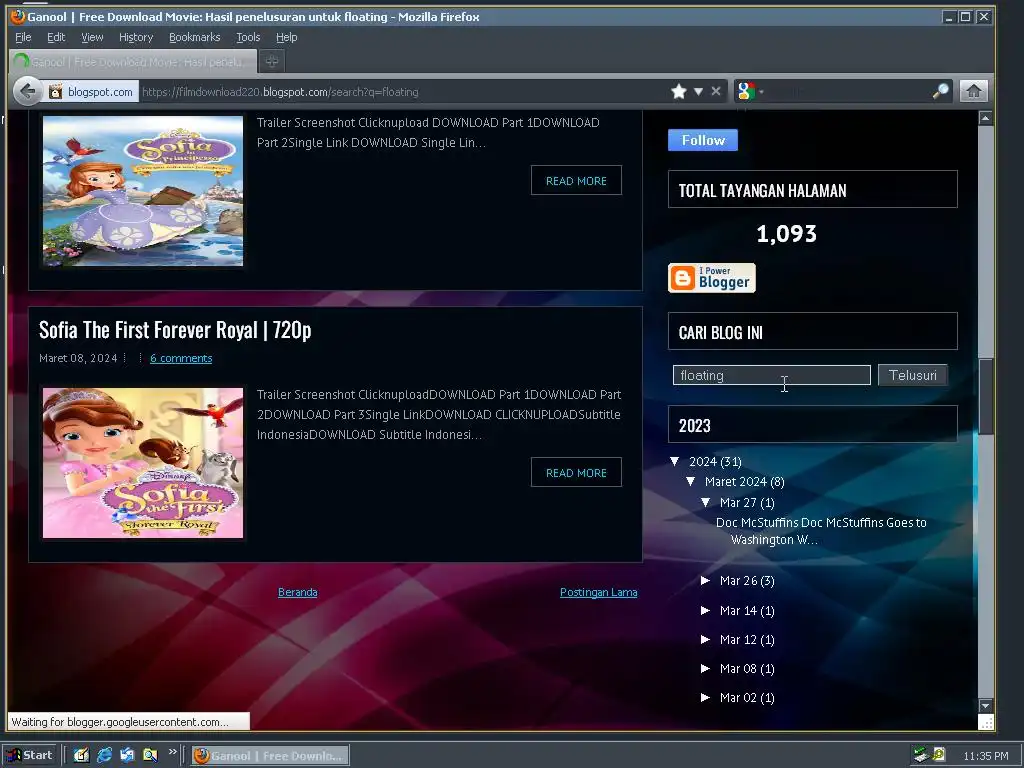Open the URL history dropdown arrow
Screen dimensions: 1024x768
pyautogui.click(x=698, y=91)
